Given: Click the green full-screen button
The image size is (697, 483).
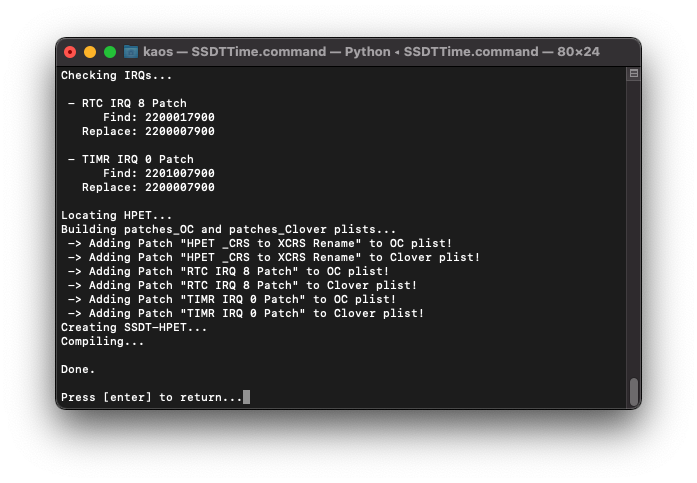Looking at the screenshot, I should (110, 52).
